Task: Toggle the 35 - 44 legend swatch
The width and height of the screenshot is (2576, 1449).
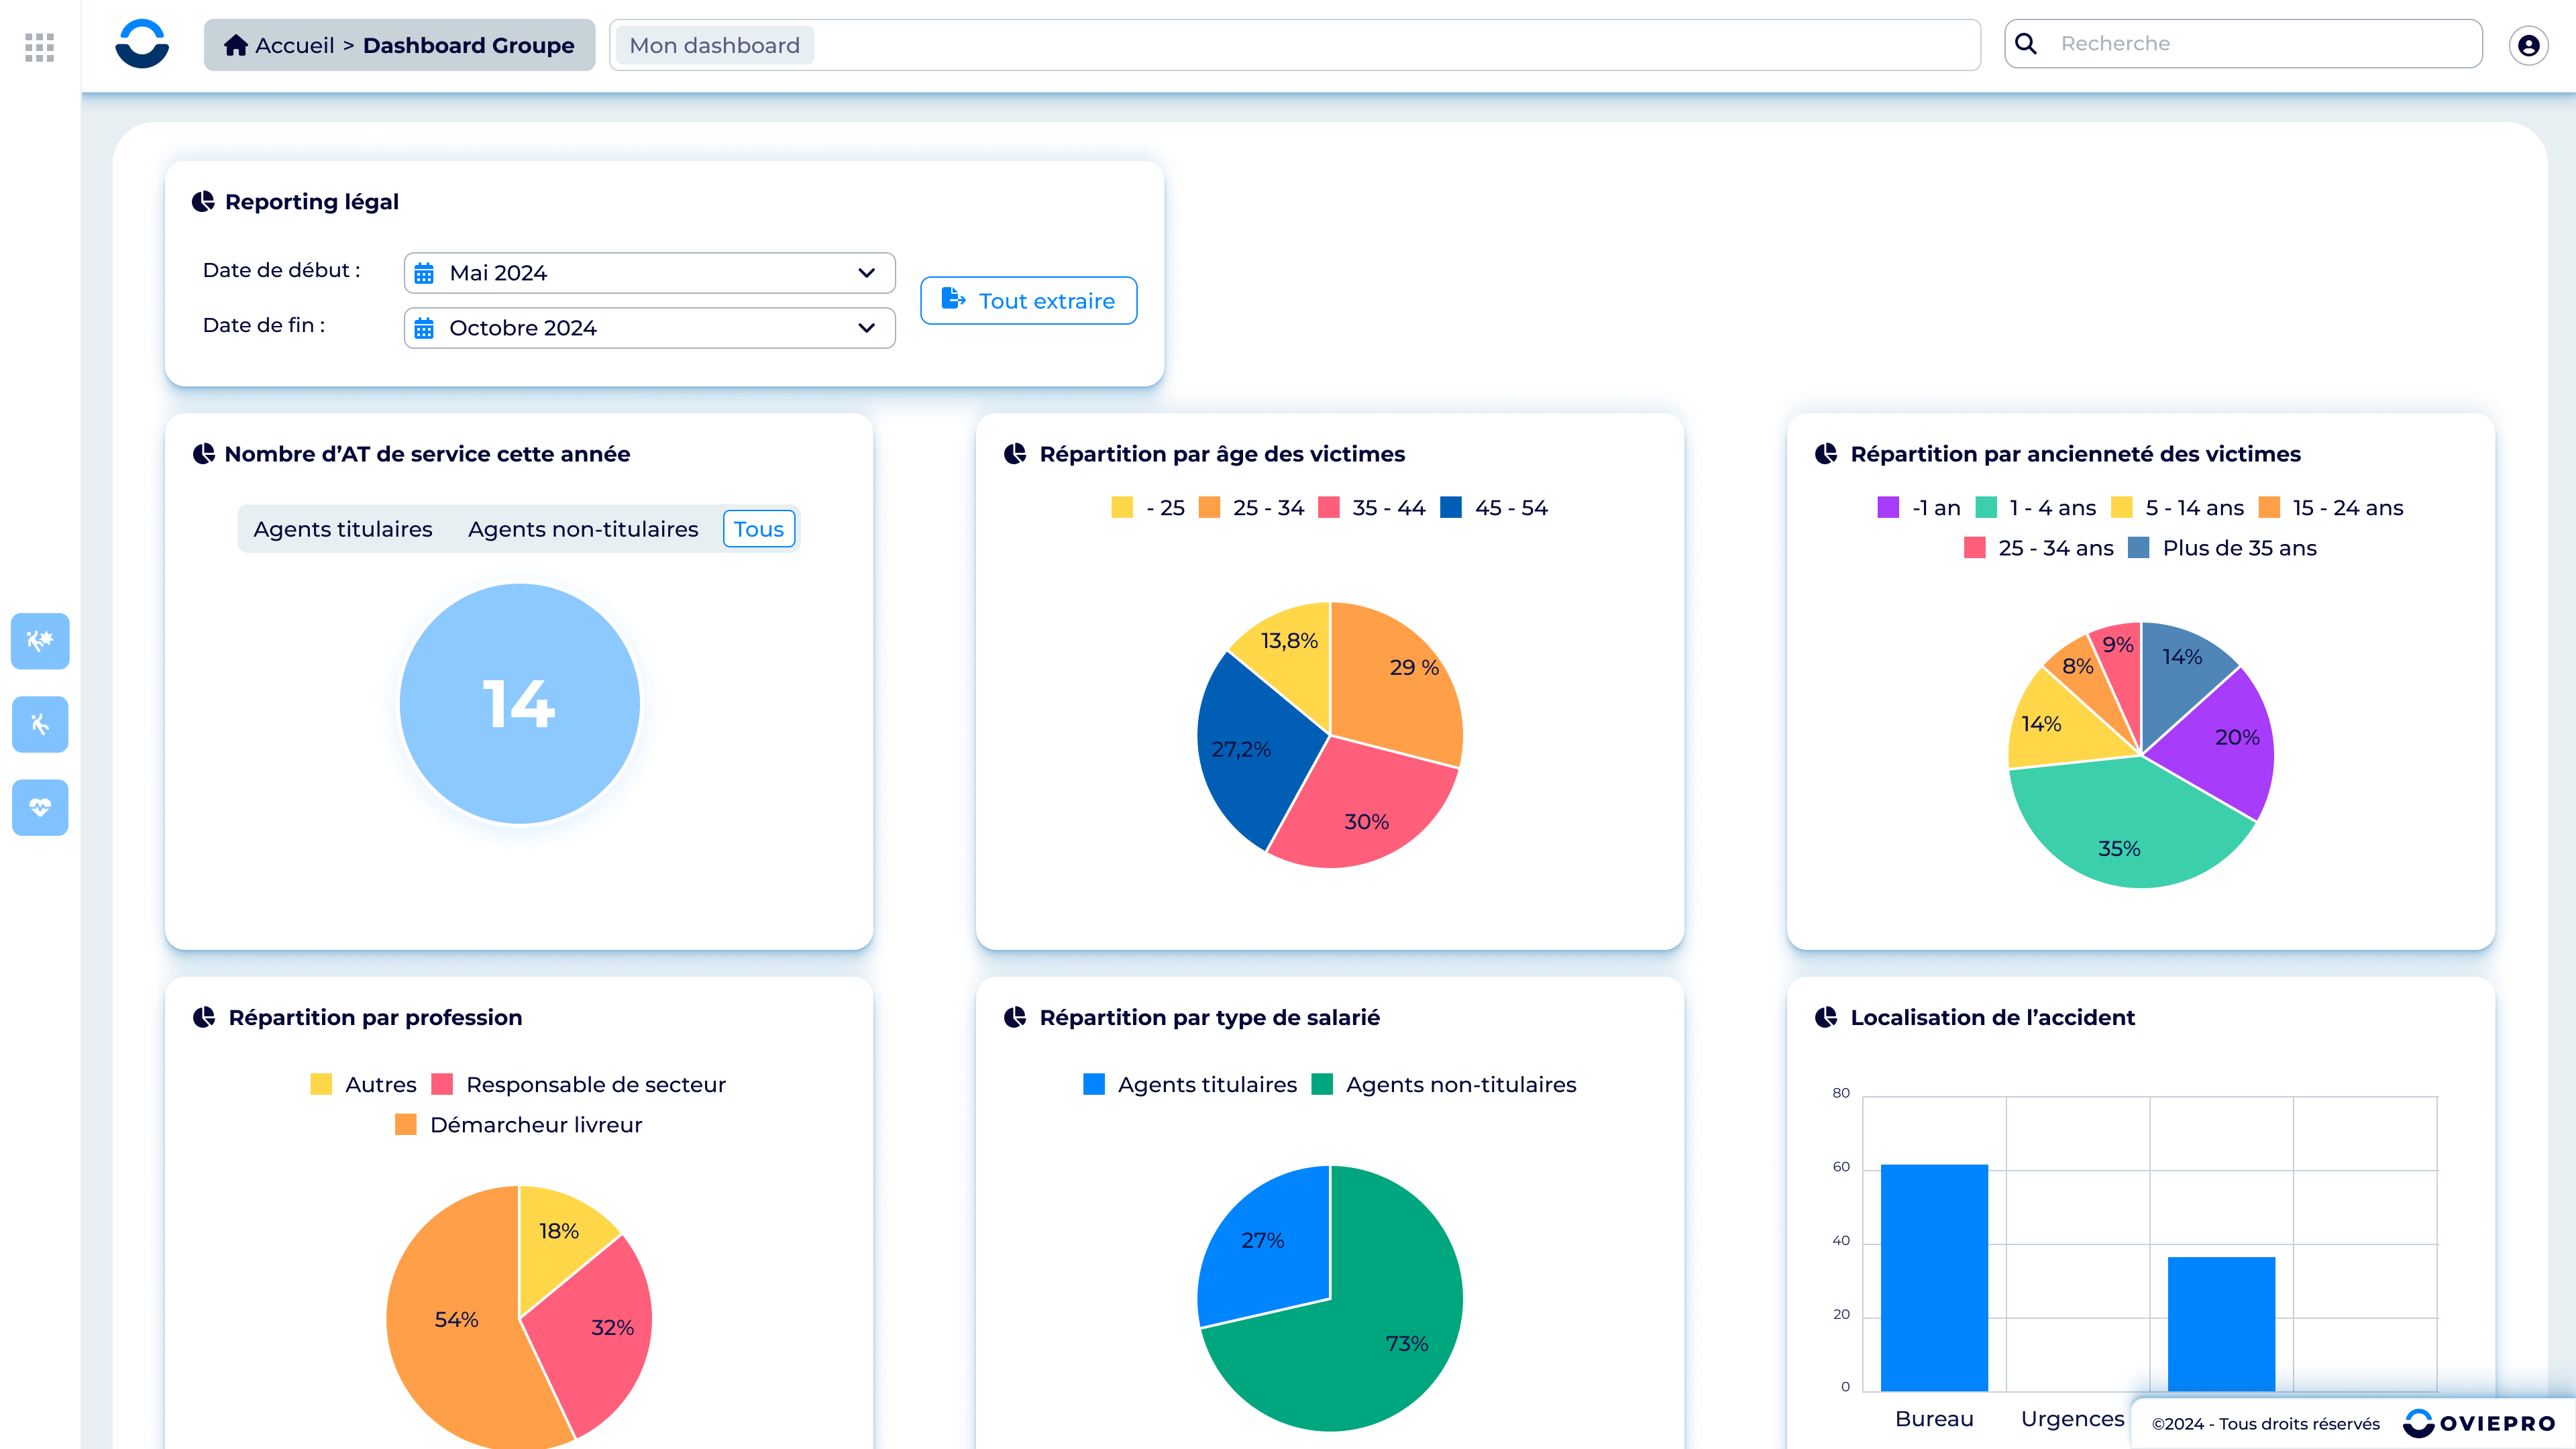Action: 1329,507
